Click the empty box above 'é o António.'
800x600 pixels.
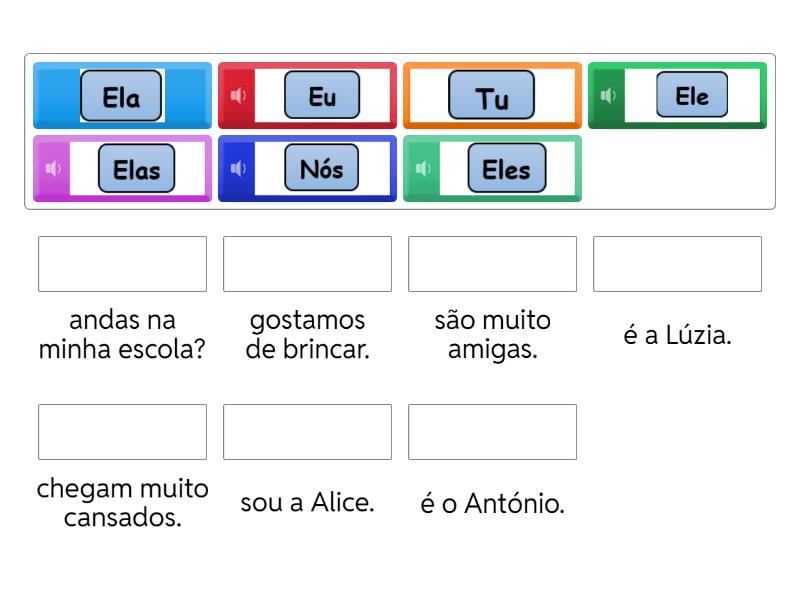(492, 432)
